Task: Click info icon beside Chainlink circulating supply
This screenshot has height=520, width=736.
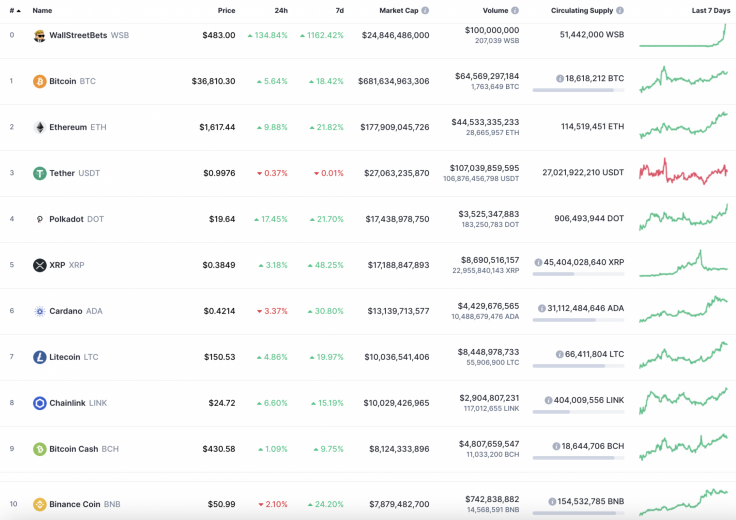Action: tap(548, 400)
